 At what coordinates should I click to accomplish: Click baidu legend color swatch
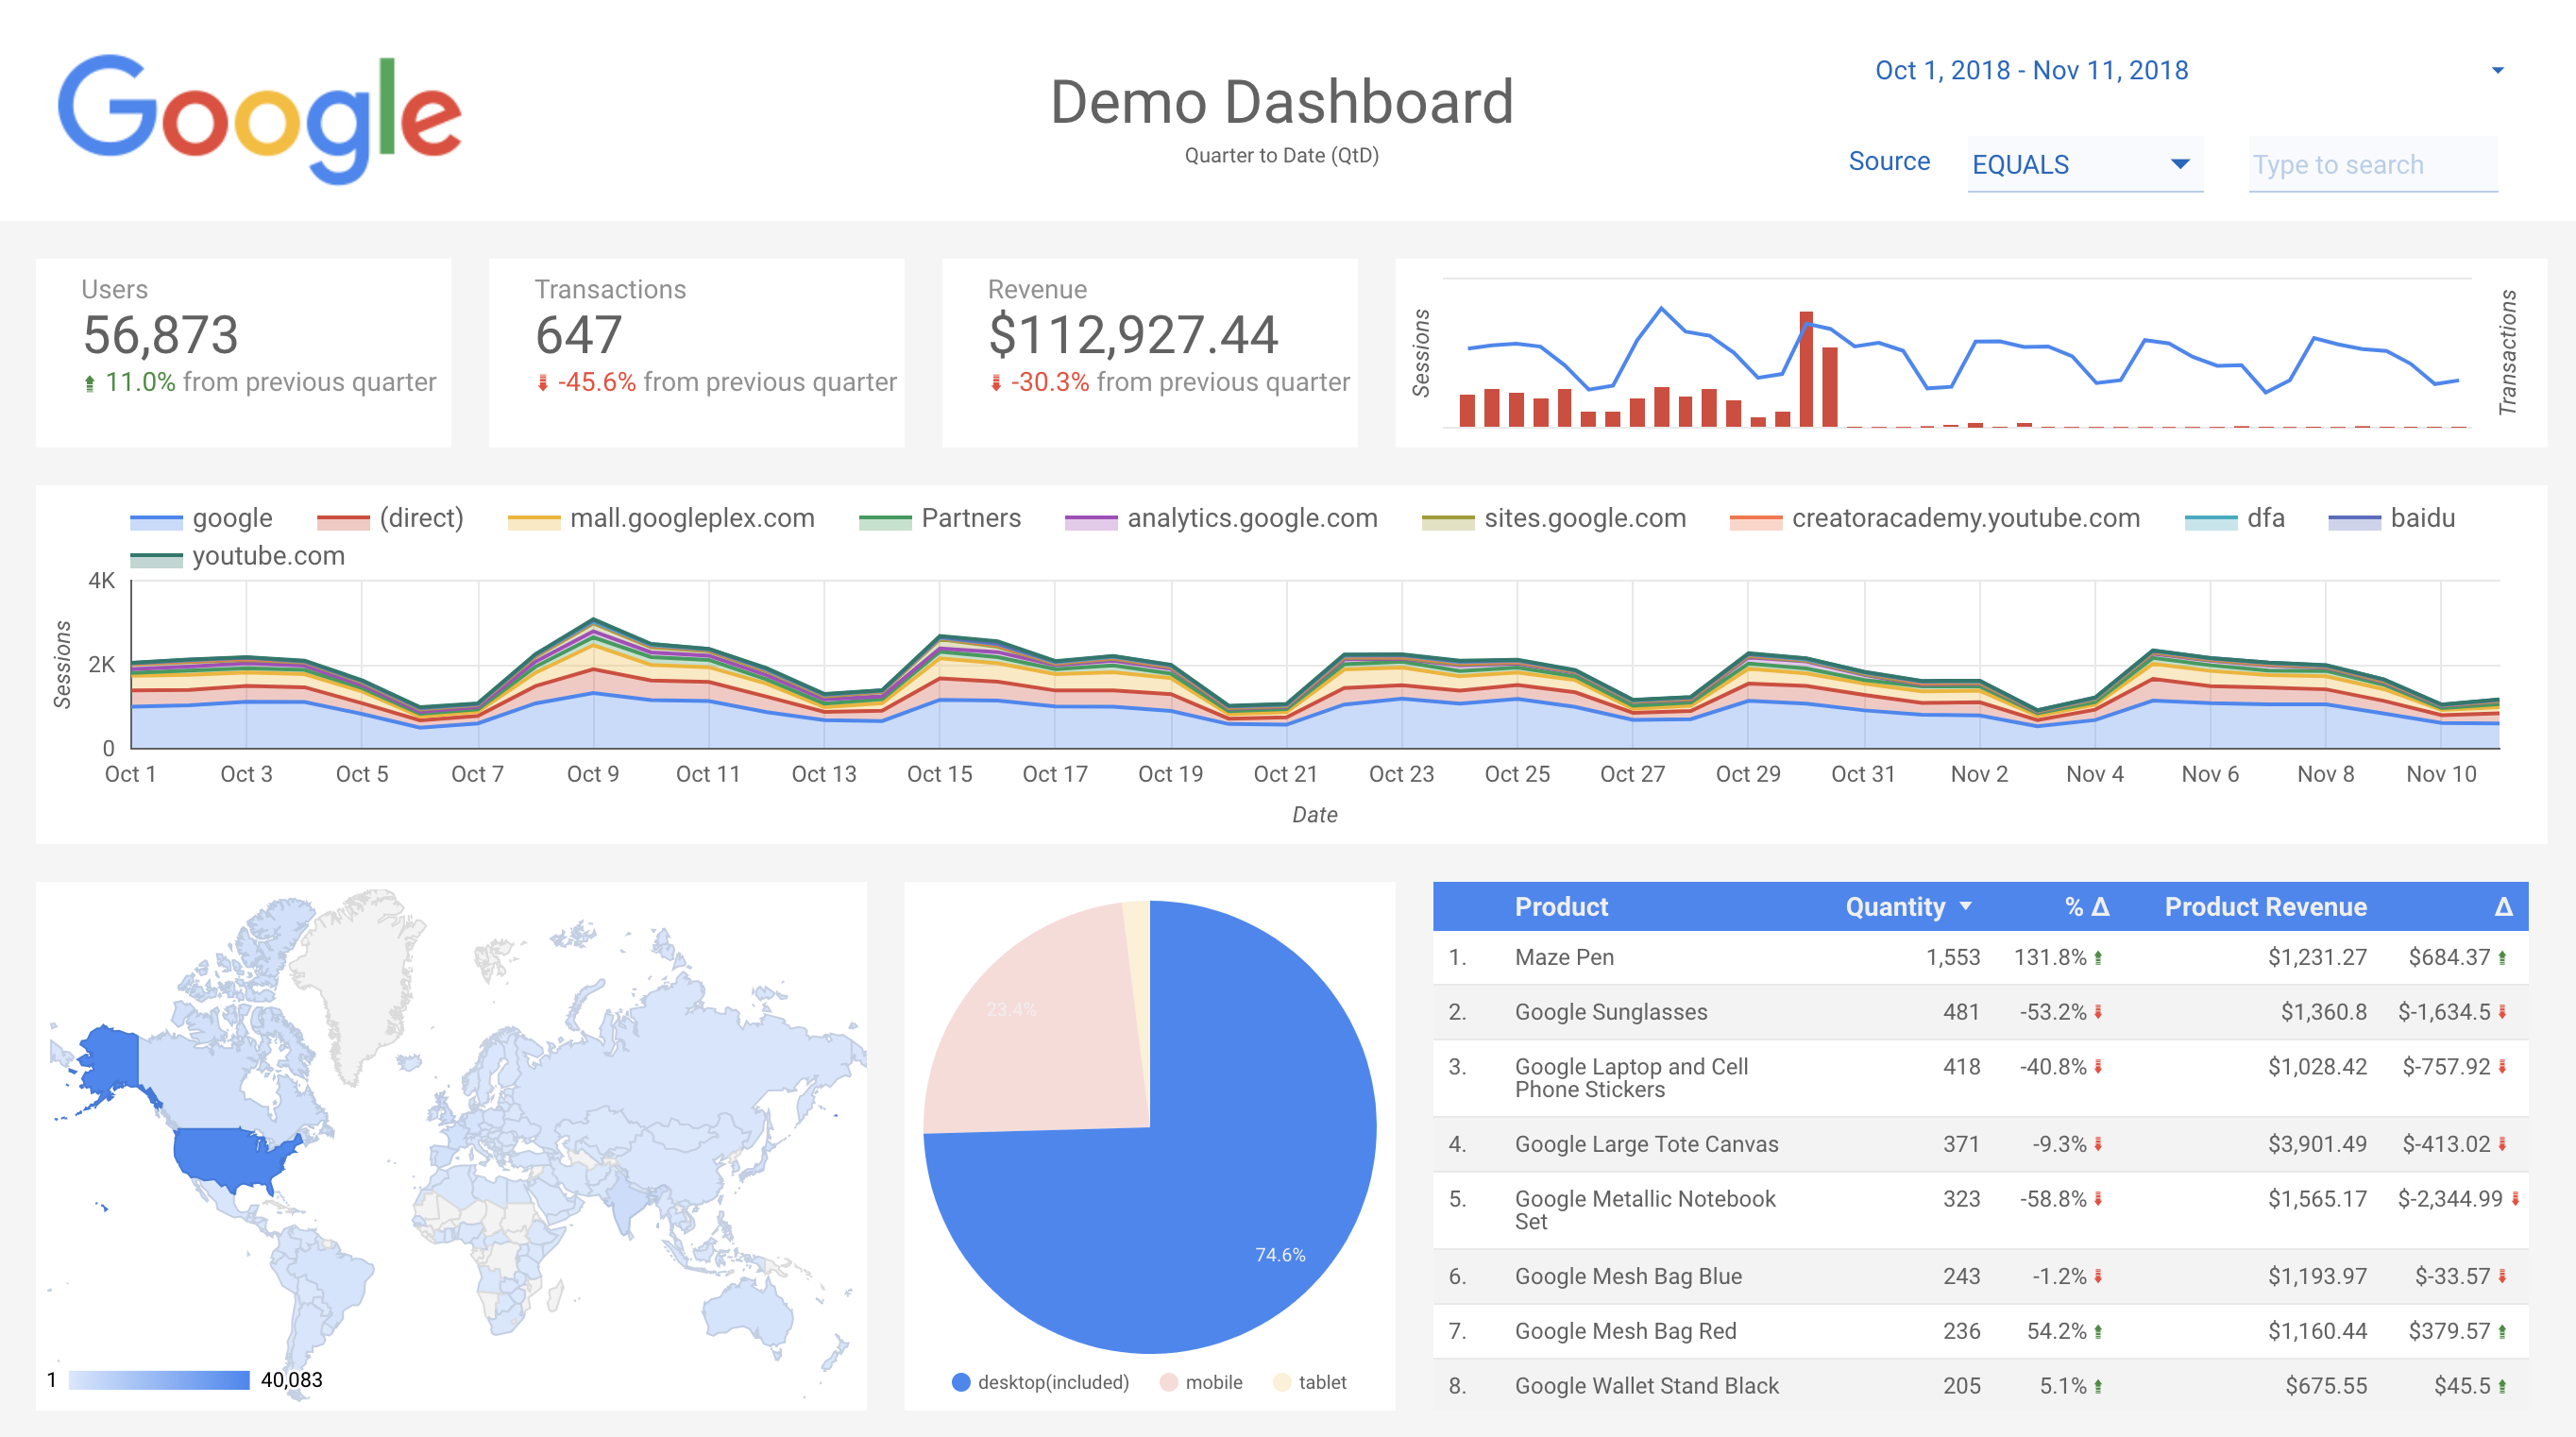2353,521
